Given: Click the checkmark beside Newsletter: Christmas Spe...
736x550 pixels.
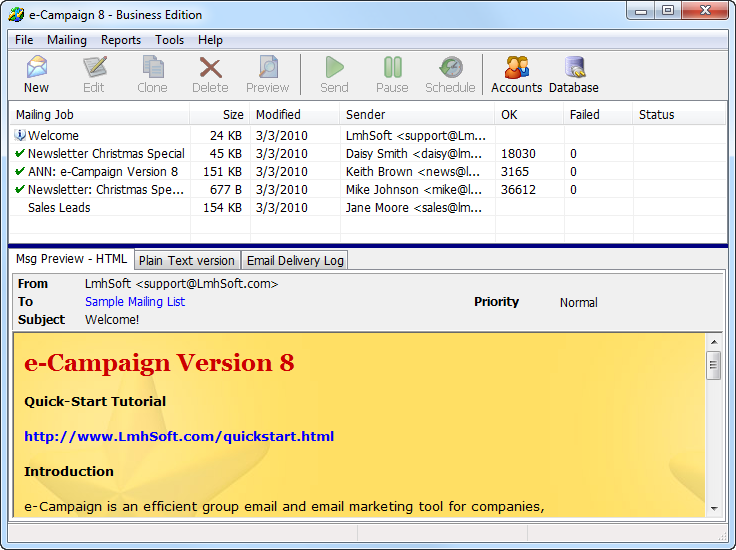Looking at the screenshot, I should click(x=20, y=189).
